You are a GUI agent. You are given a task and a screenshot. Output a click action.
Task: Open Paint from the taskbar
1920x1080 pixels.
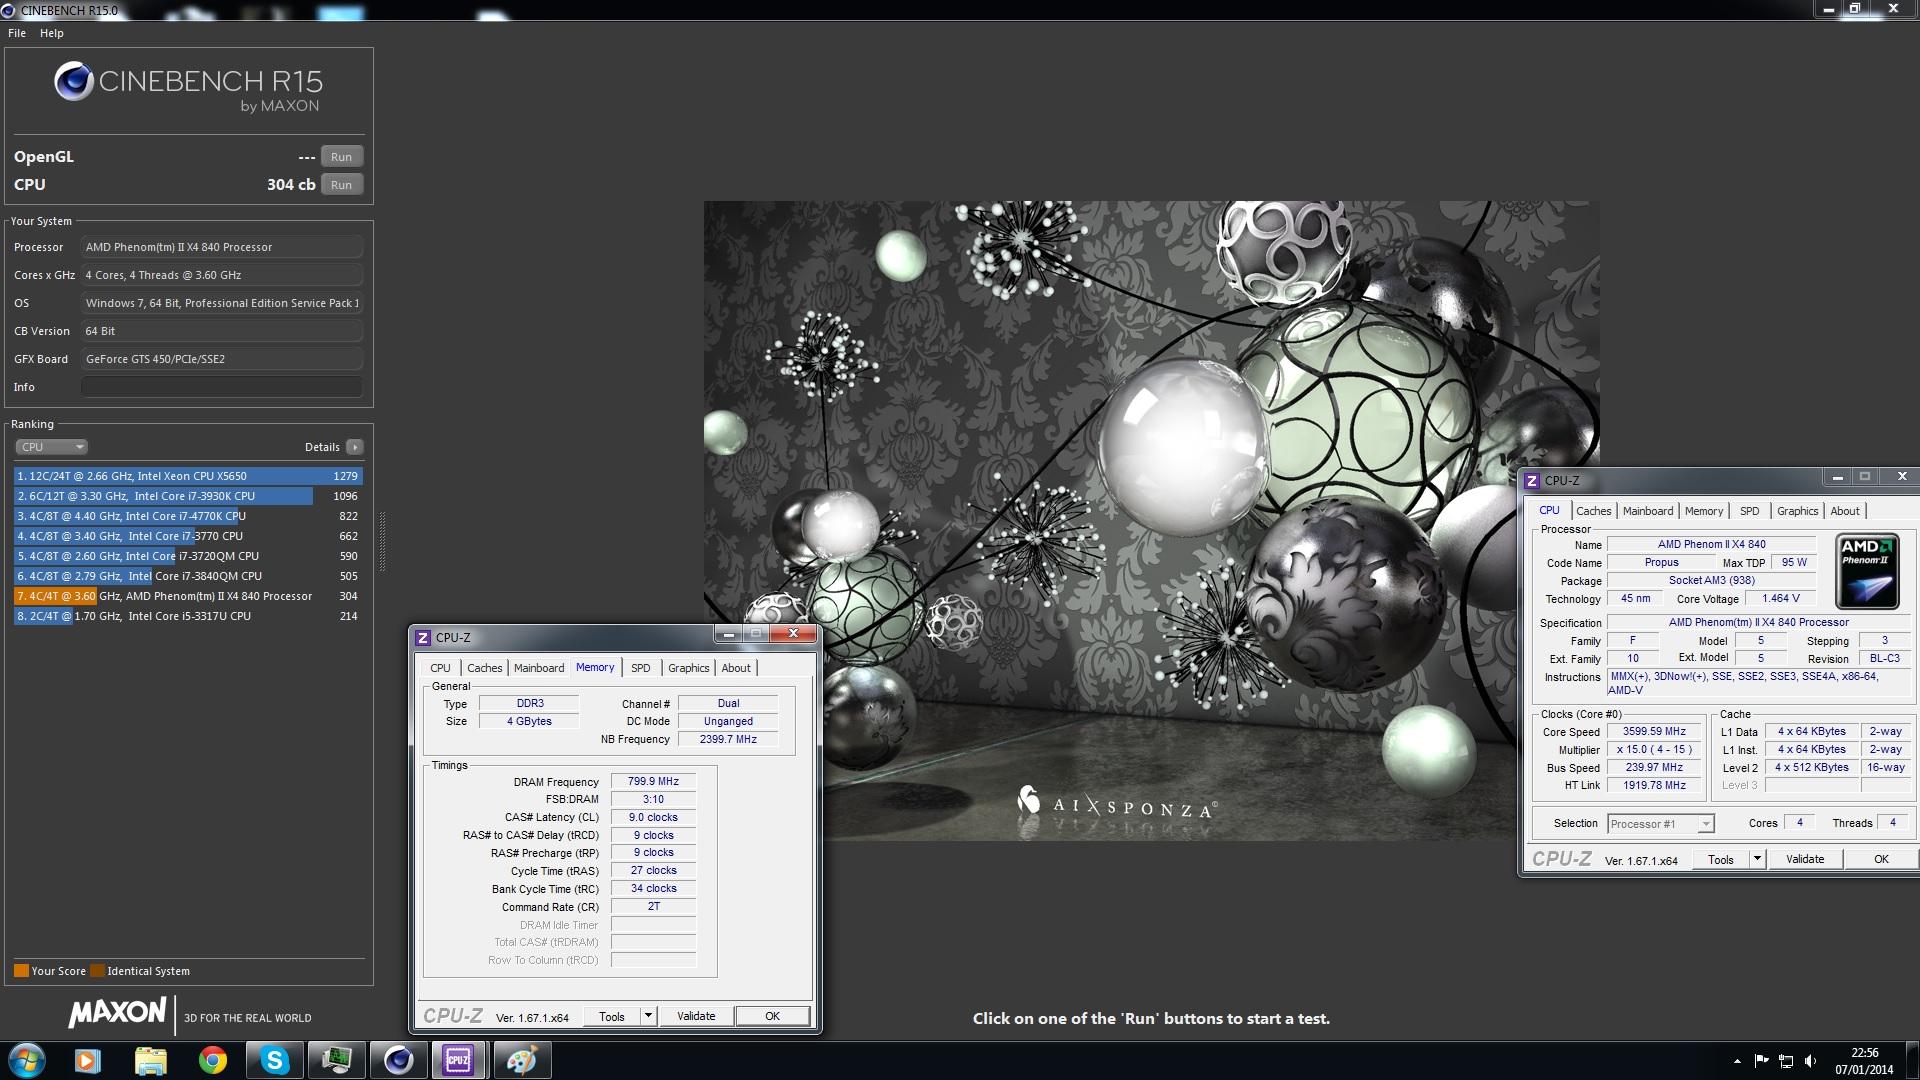pyautogui.click(x=521, y=1060)
